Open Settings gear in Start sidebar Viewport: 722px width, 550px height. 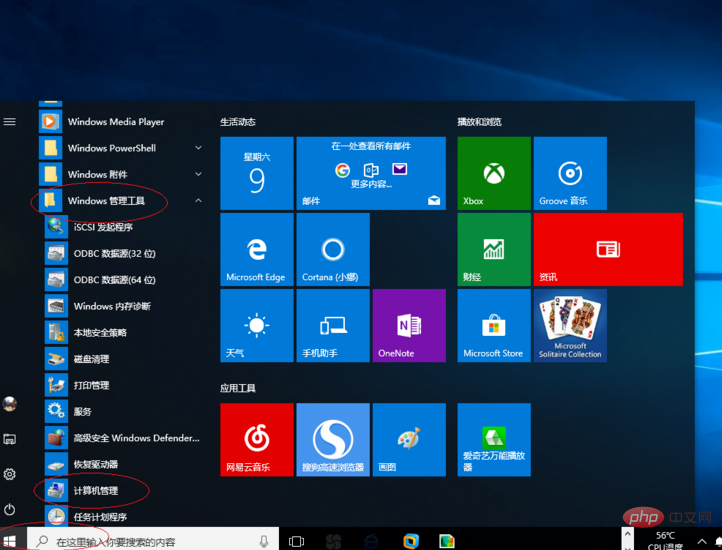point(10,474)
